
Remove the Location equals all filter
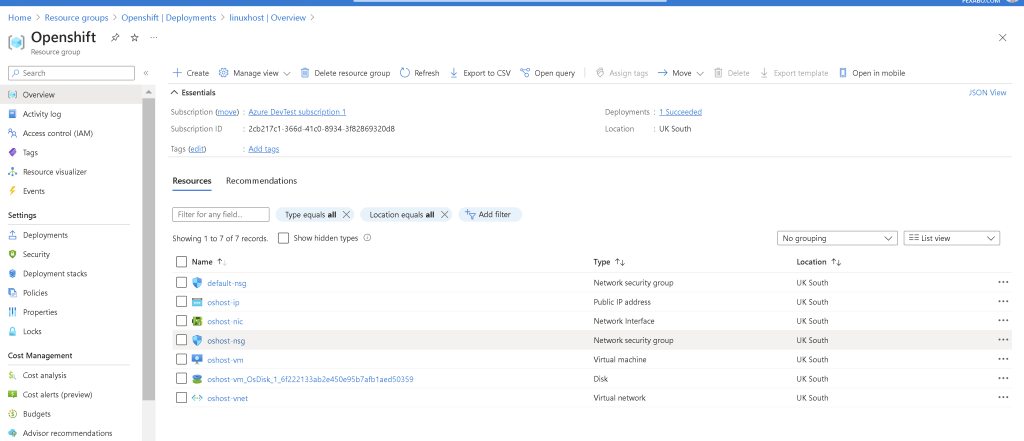[x=445, y=214]
